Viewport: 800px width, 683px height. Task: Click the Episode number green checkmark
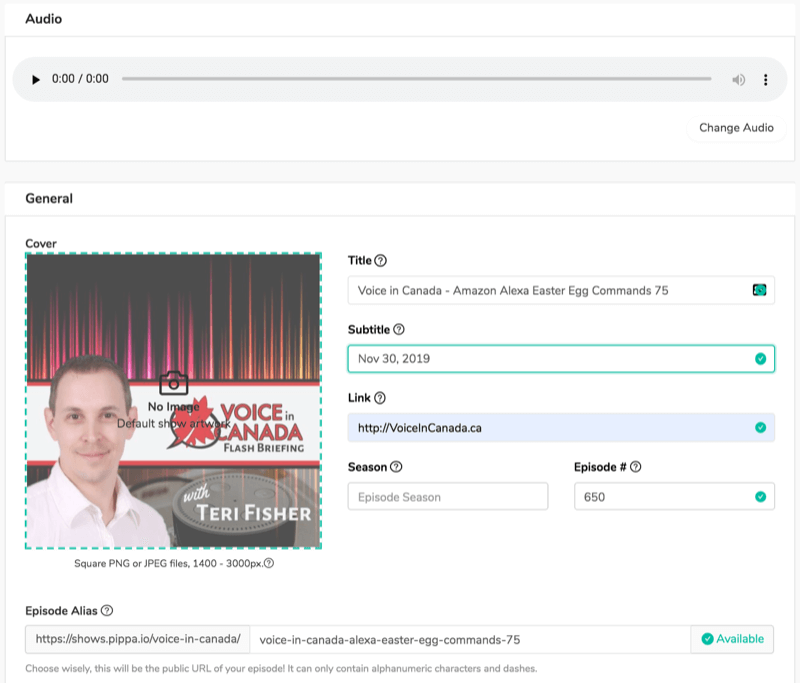pos(760,496)
